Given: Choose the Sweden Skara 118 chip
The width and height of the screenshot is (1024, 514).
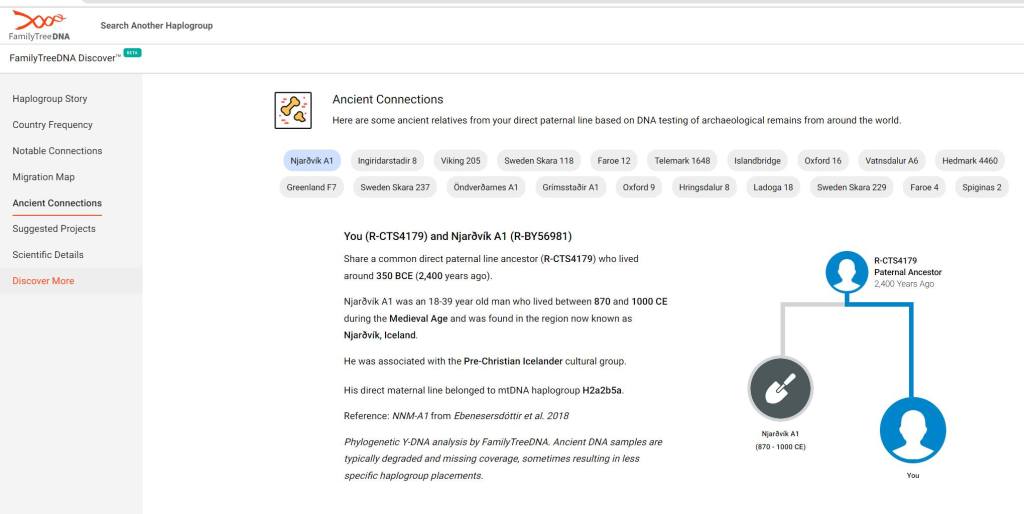Looking at the screenshot, I should [538, 160].
